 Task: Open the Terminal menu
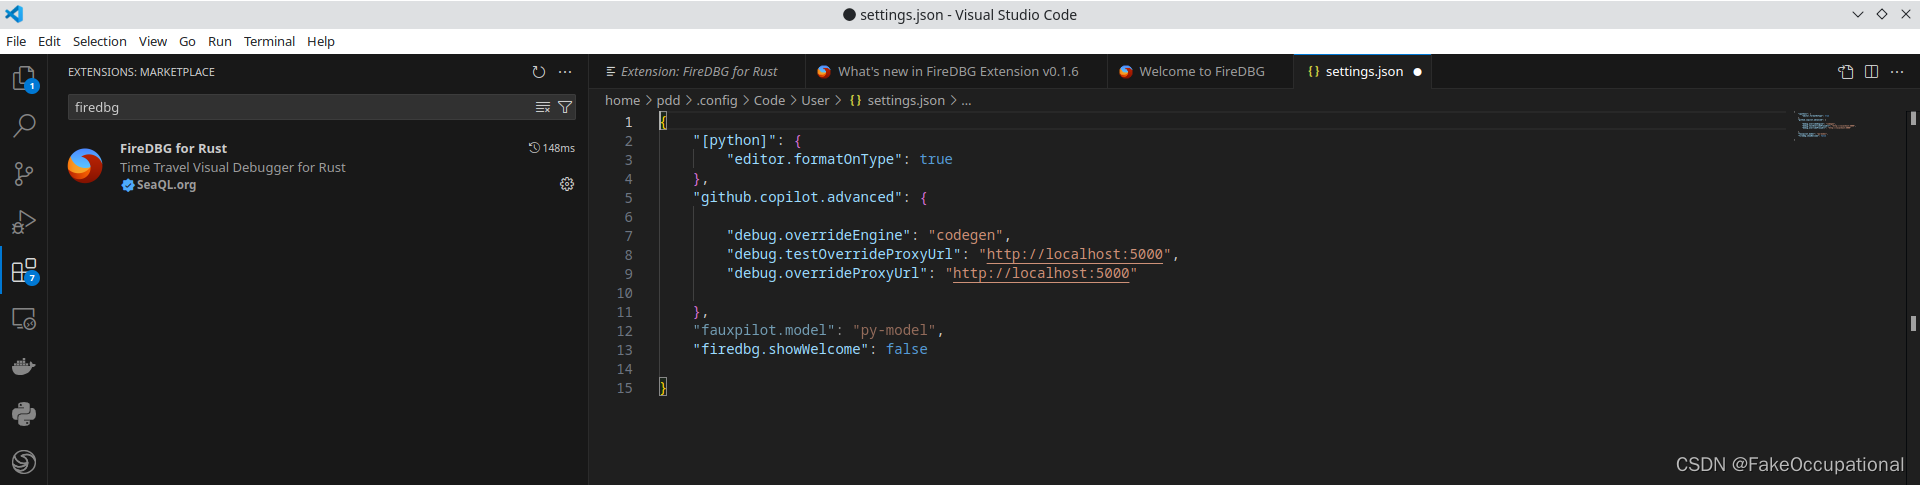click(x=270, y=41)
